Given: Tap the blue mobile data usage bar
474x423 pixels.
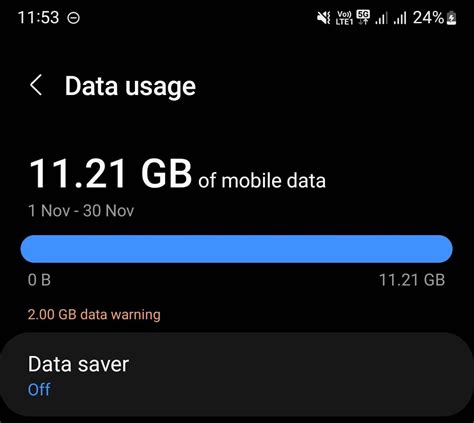Looking at the screenshot, I should click(x=236, y=249).
